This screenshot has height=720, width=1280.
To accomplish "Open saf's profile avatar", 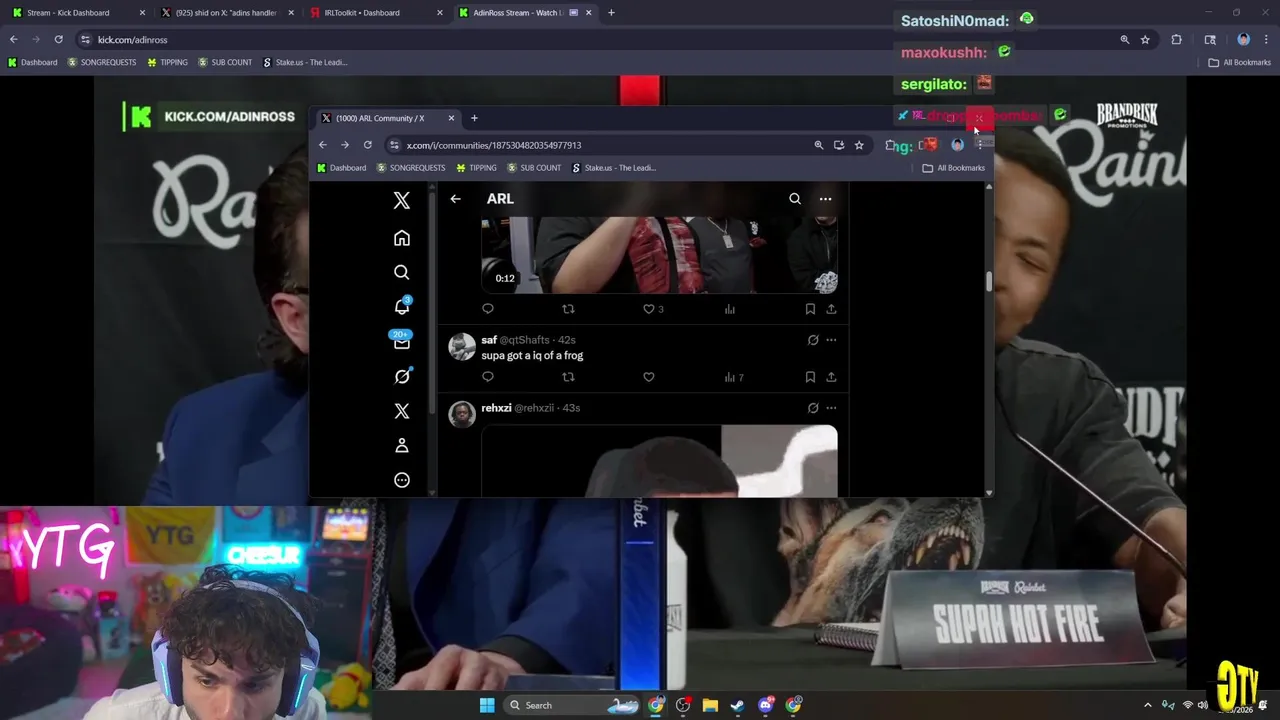I will tap(462, 346).
